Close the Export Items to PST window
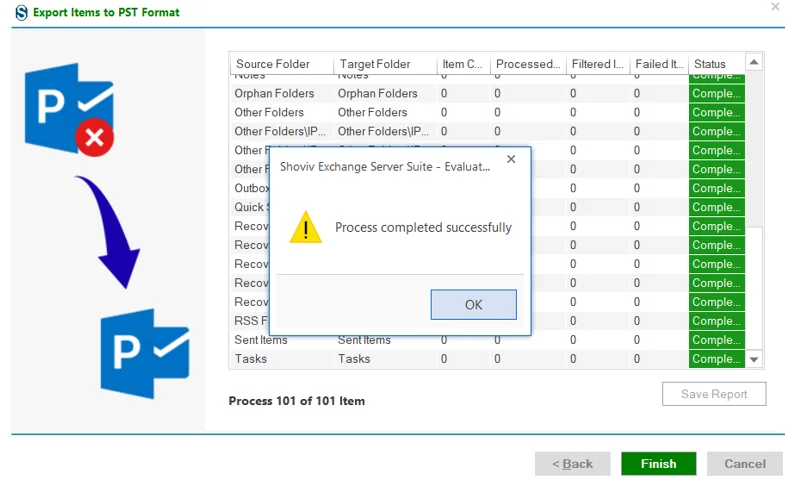The width and height of the screenshot is (785, 480). [x=775, y=7]
